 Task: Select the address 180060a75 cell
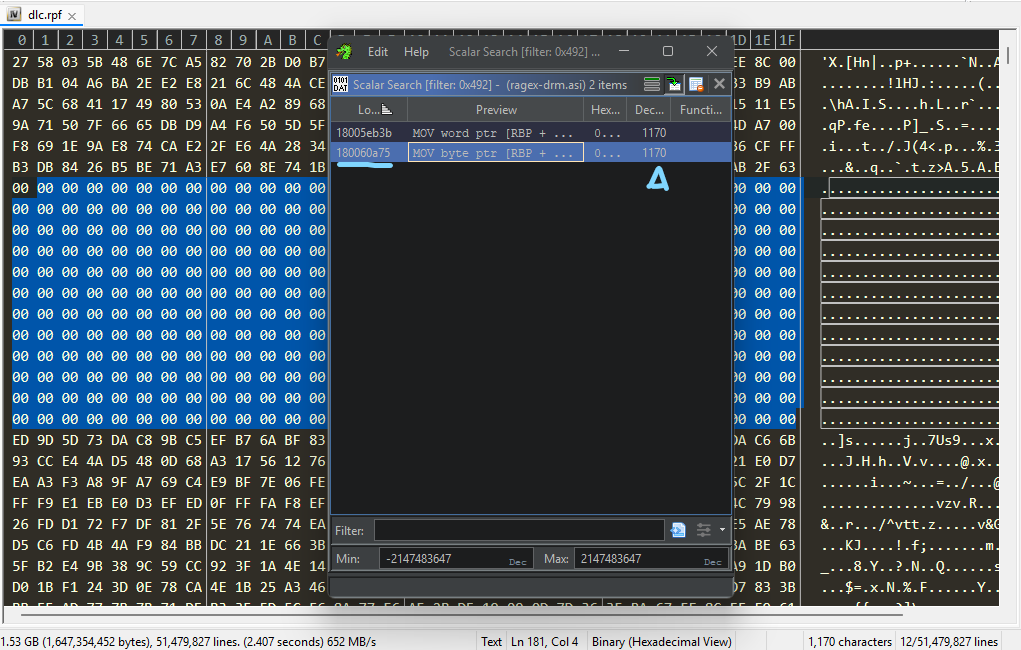[x=363, y=152]
